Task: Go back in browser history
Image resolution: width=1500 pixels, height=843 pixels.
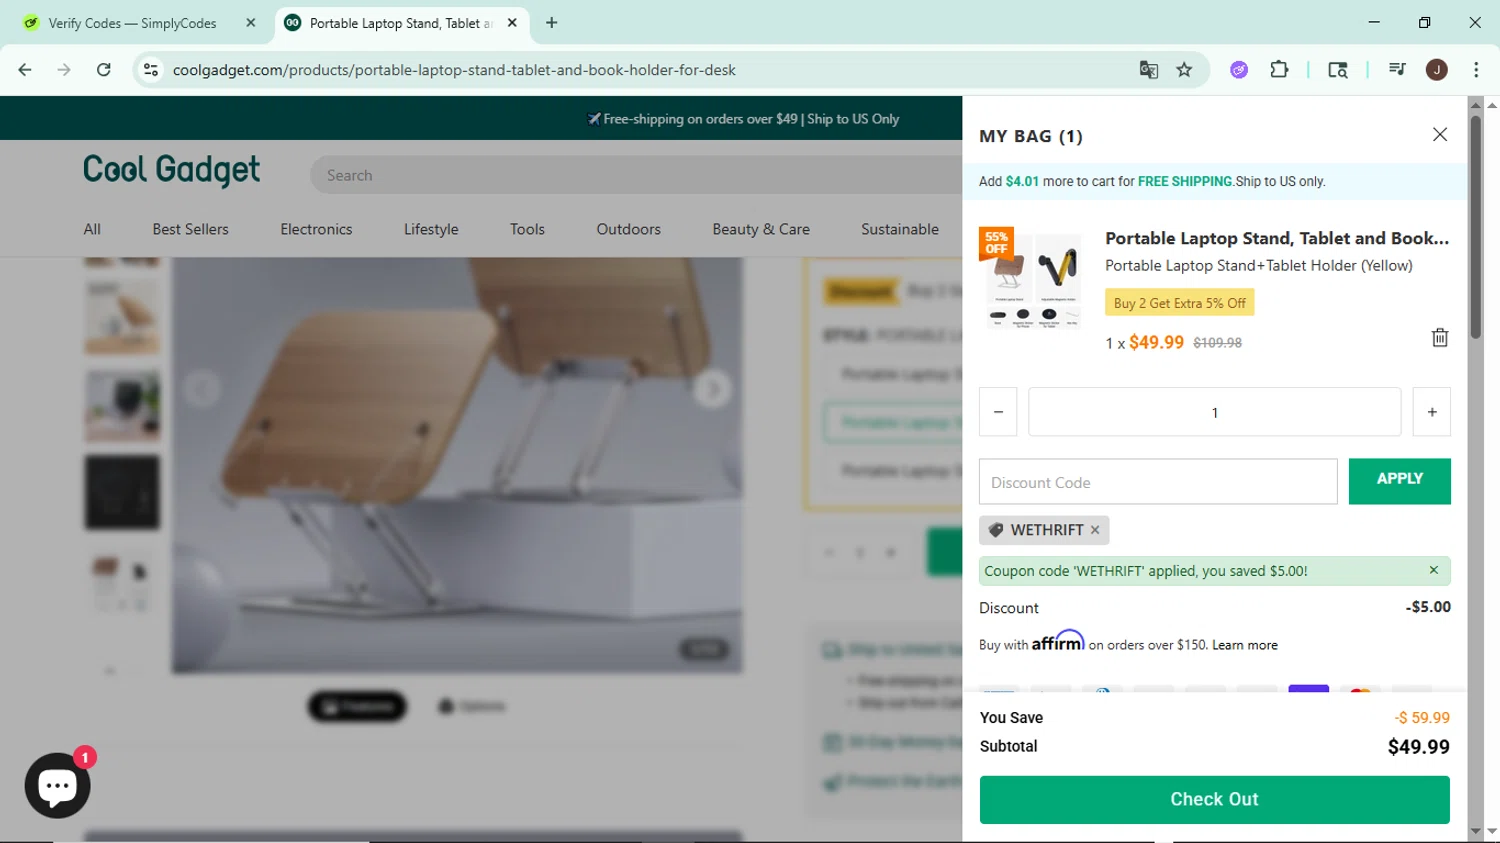Action: coord(25,70)
